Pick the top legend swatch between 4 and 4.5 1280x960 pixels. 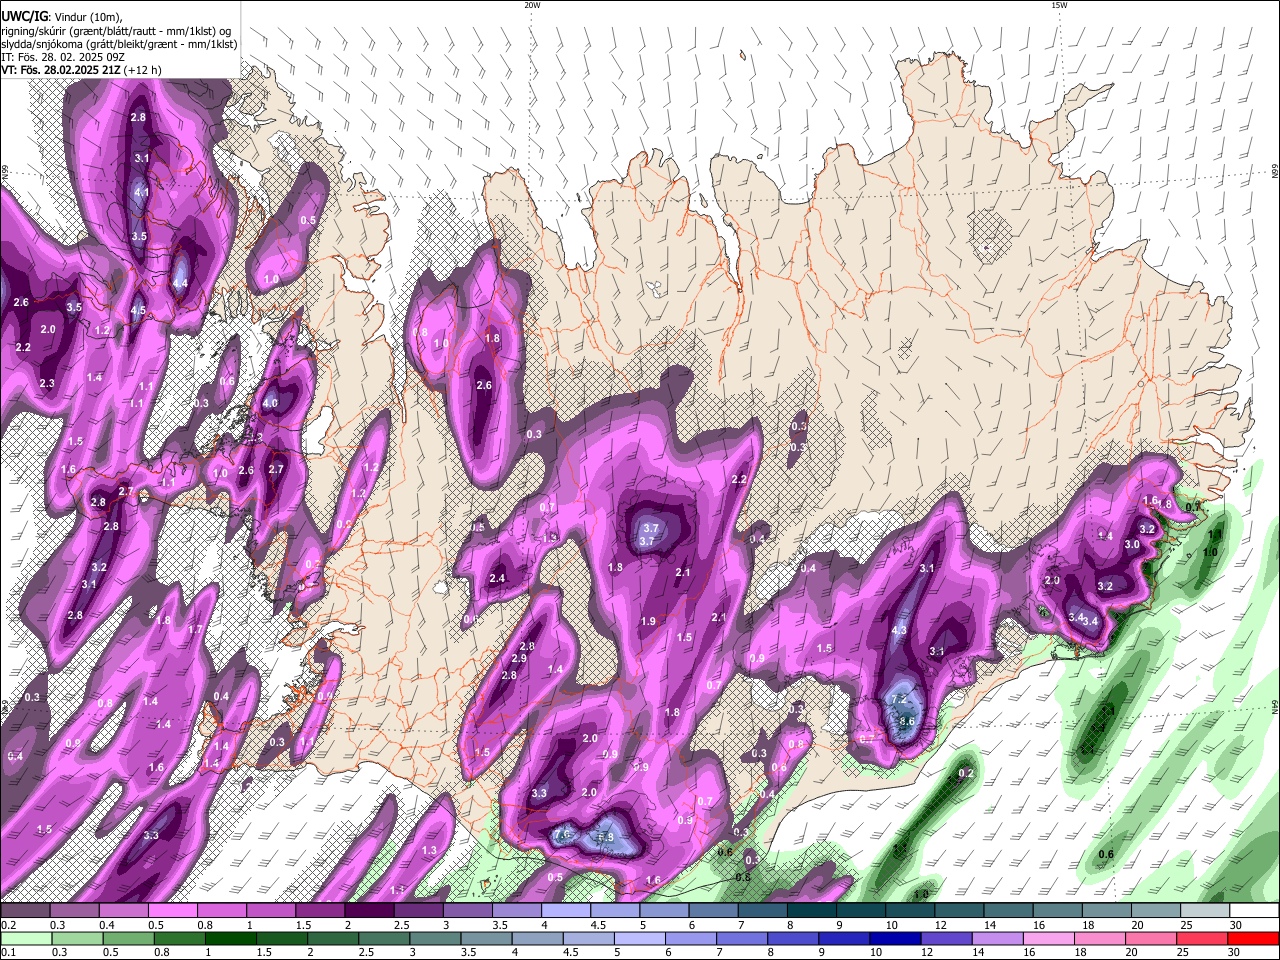566,911
